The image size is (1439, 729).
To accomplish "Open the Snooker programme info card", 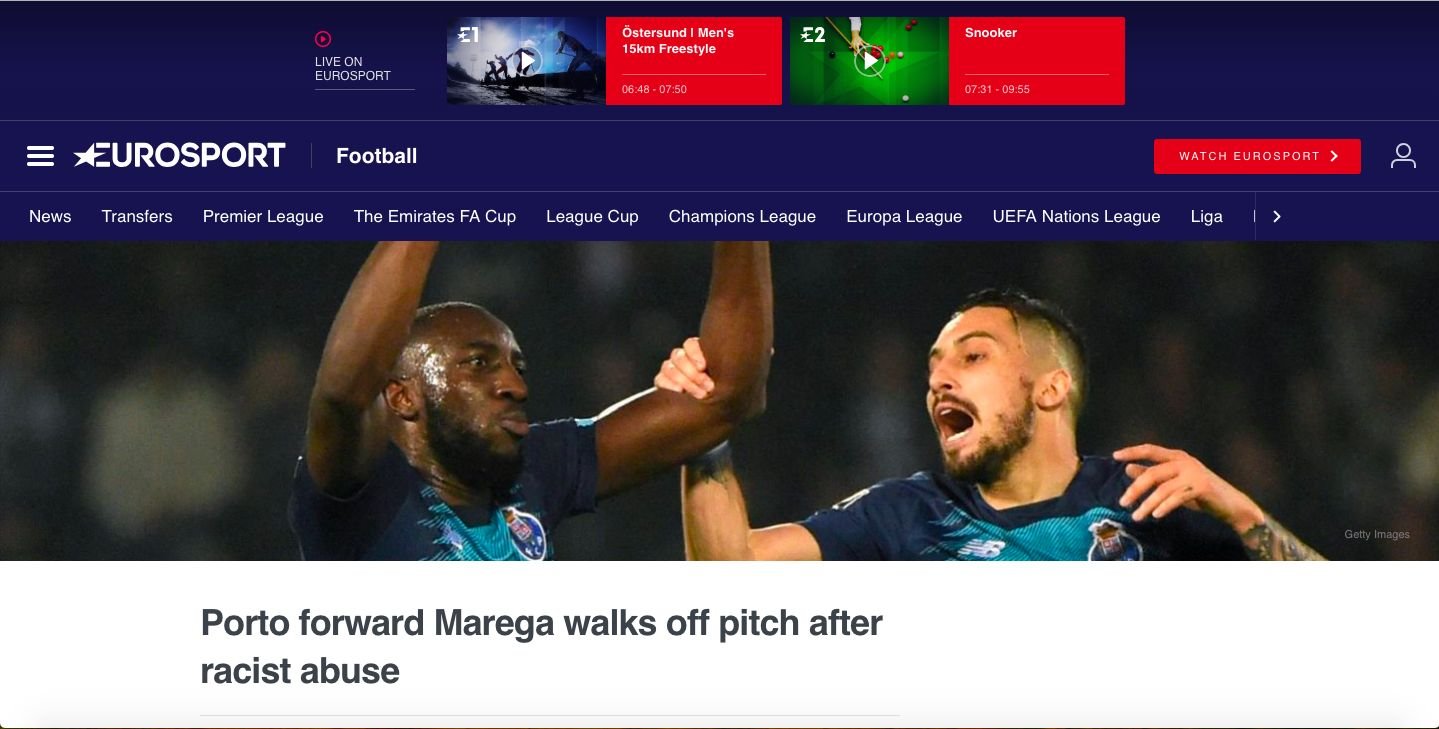I will tap(1037, 61).
